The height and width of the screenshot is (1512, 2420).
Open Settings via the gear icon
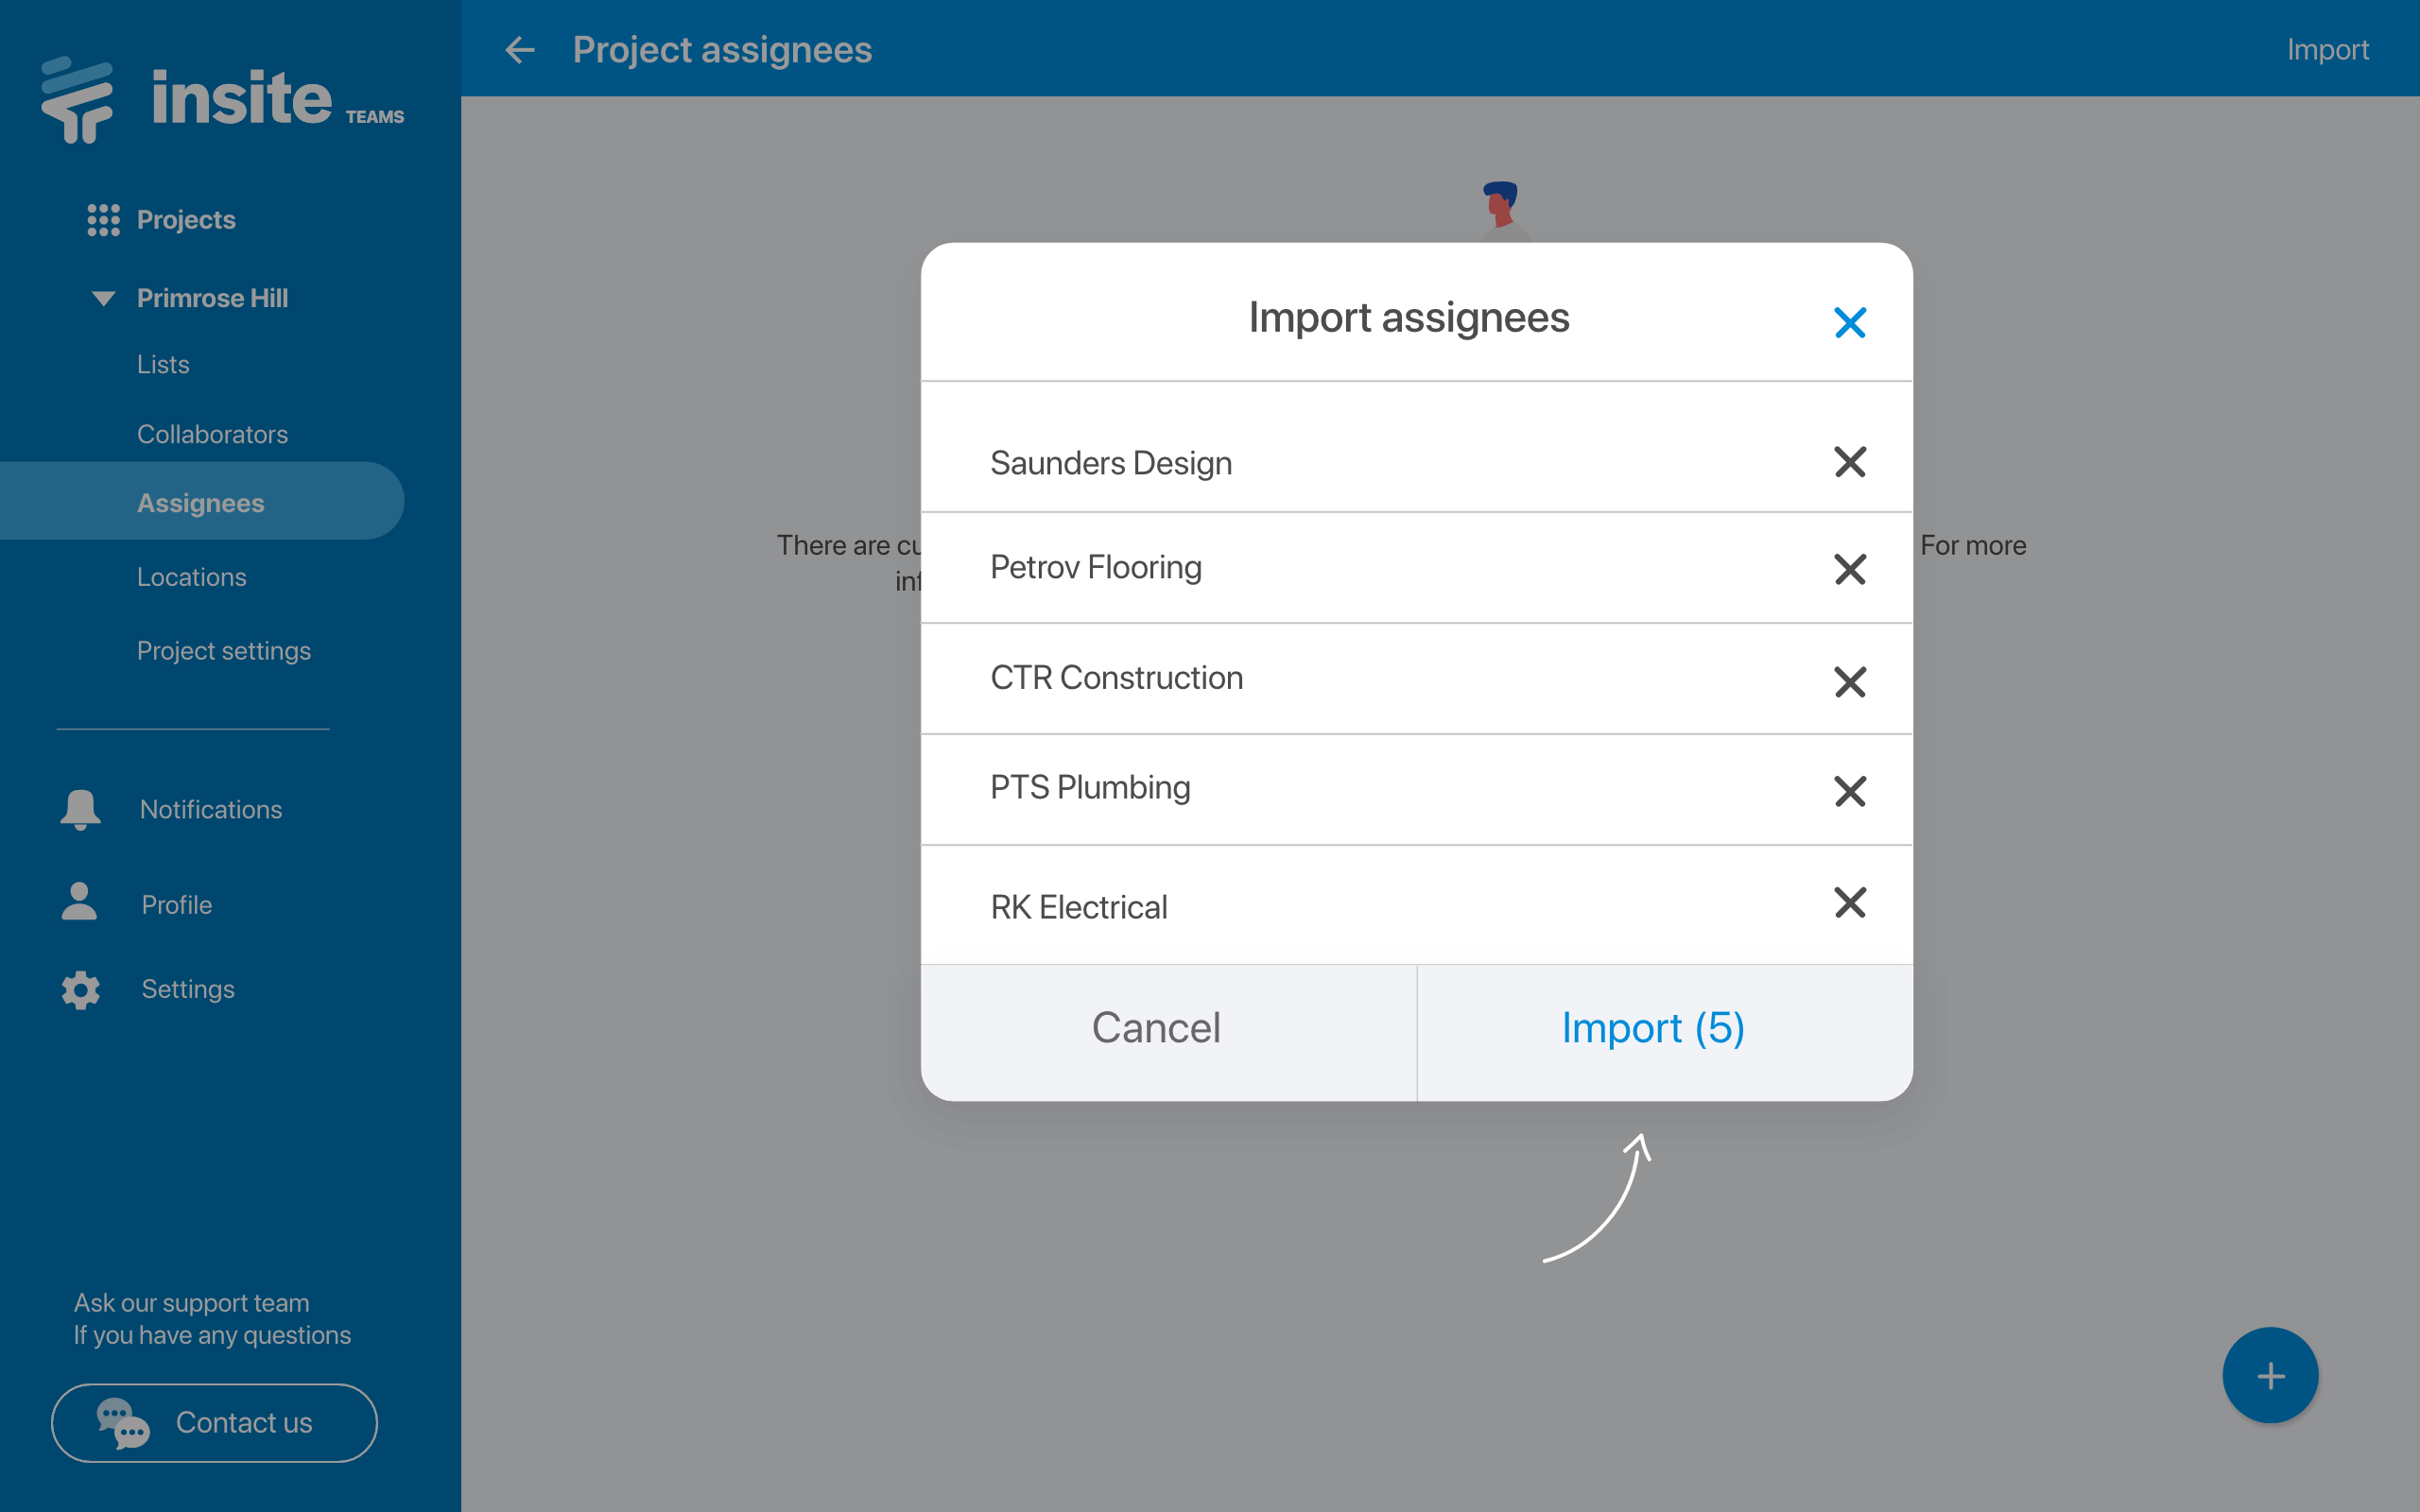80,989
